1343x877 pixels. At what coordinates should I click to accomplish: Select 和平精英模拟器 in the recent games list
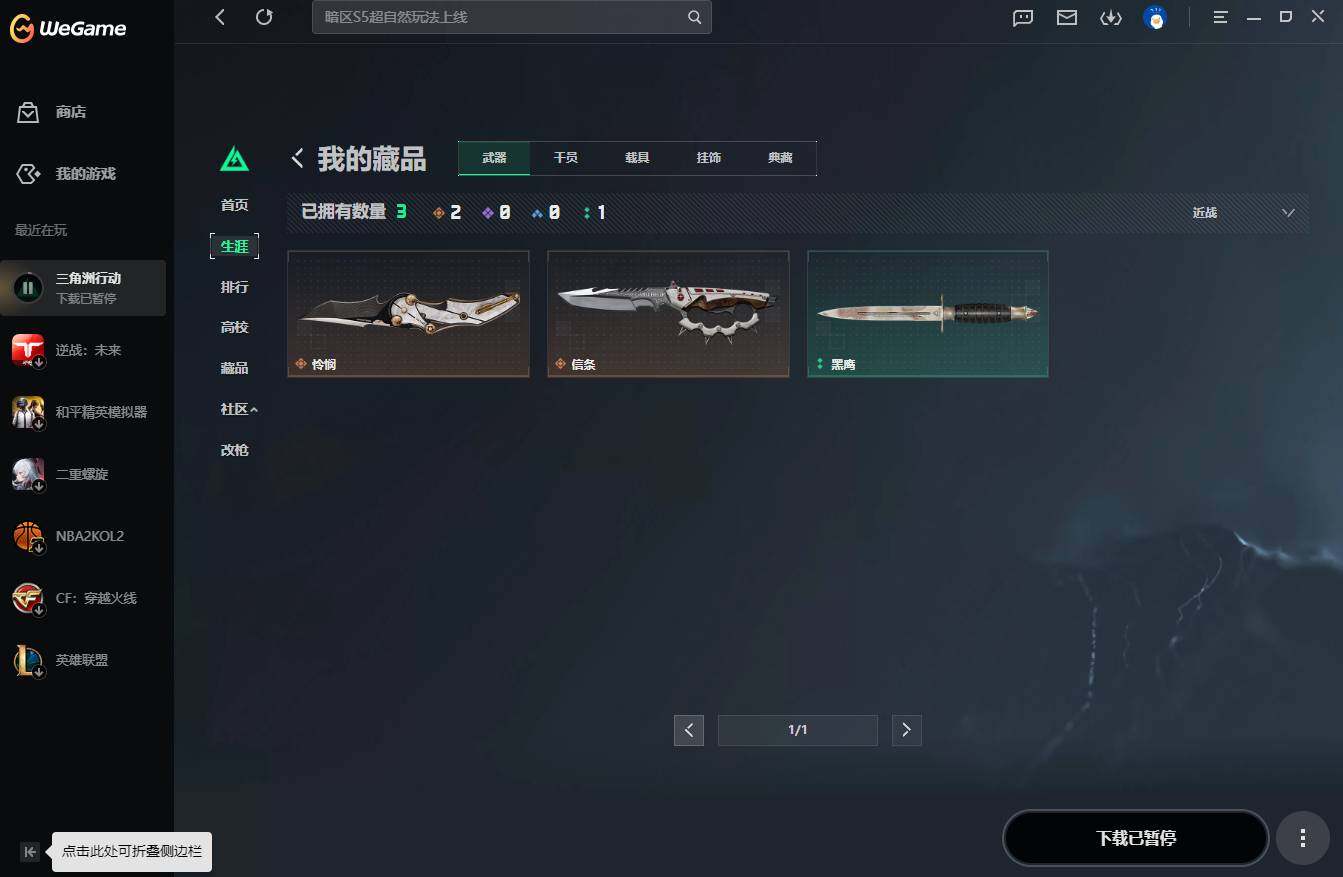point(83,412)
